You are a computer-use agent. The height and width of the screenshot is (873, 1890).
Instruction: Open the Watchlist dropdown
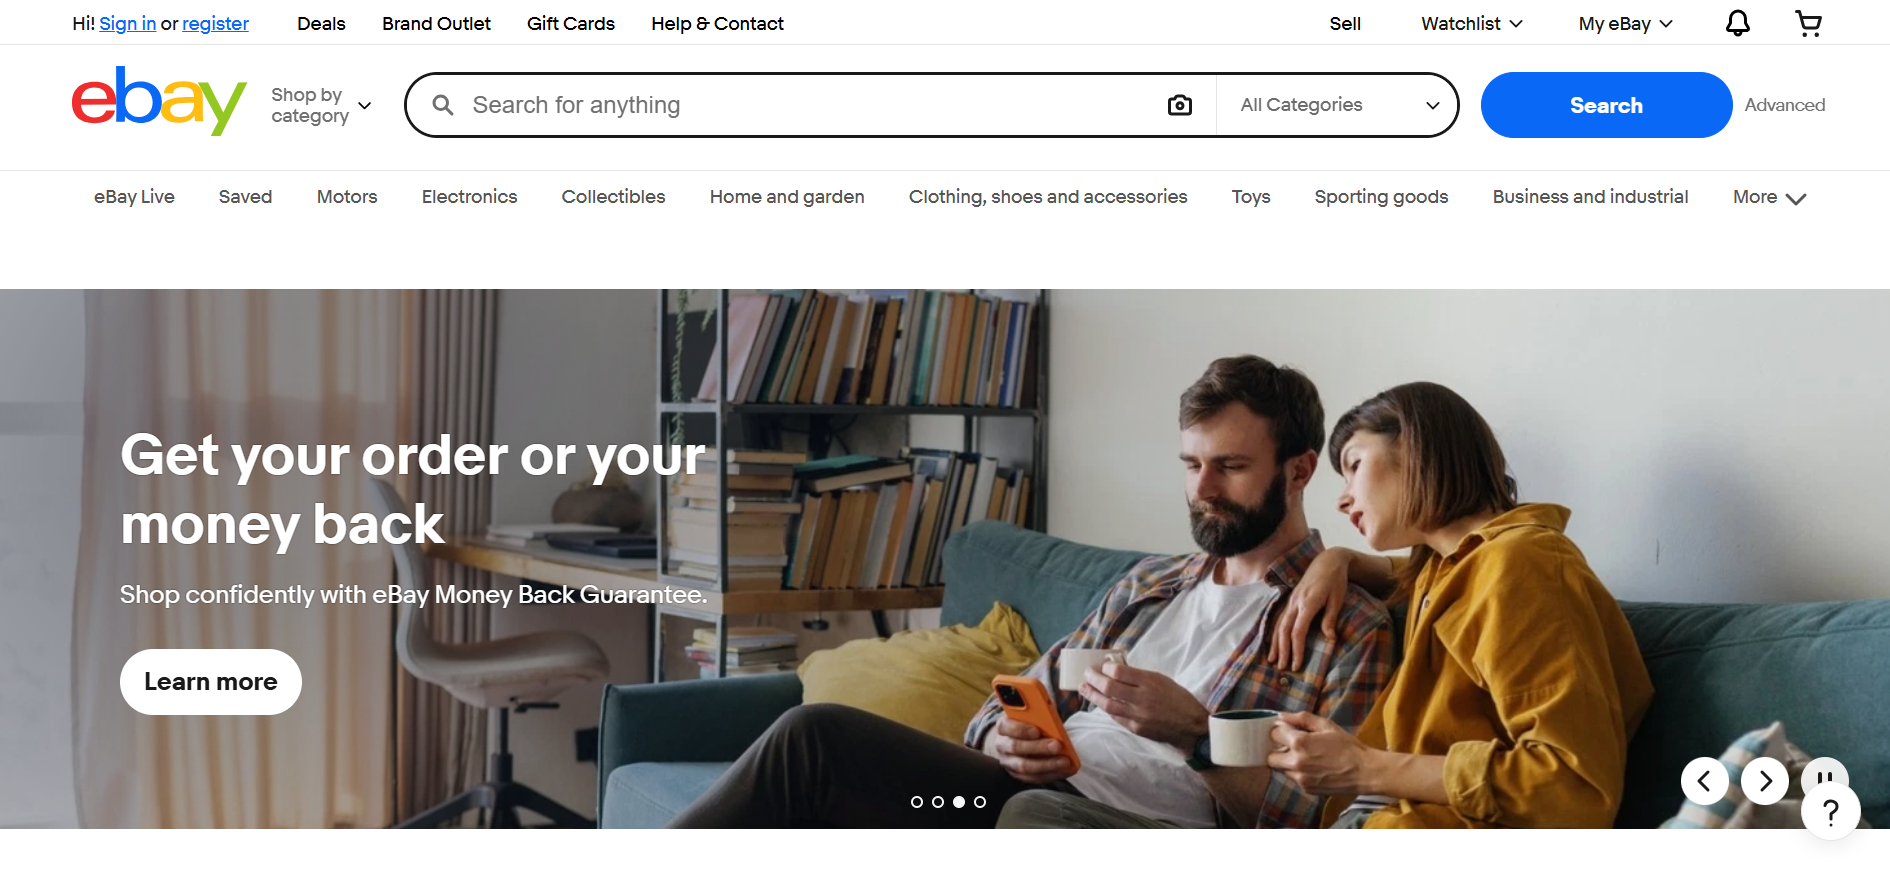click(1472, 23)
